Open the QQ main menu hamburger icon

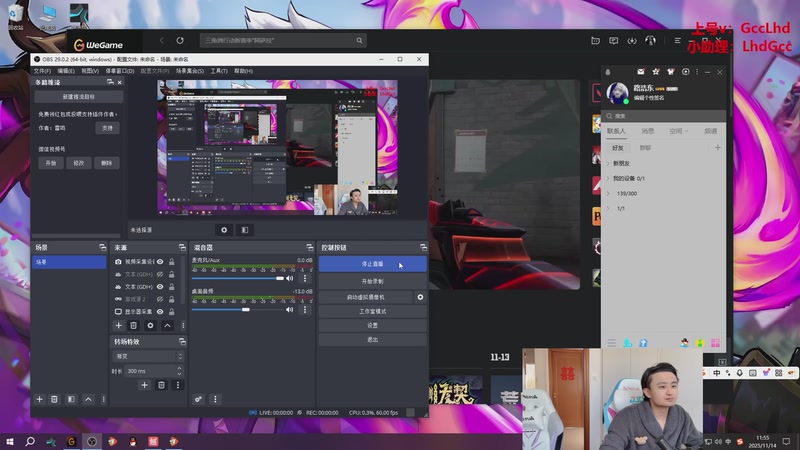point(612,343)
